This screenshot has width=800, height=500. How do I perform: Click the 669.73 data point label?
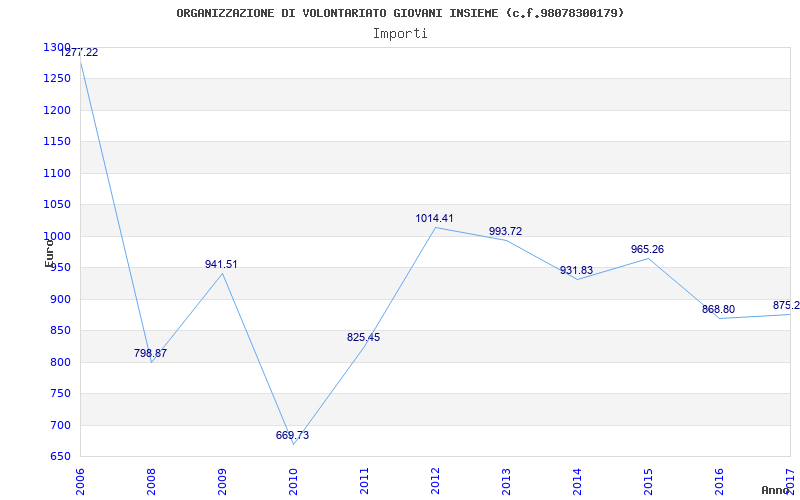292,435
